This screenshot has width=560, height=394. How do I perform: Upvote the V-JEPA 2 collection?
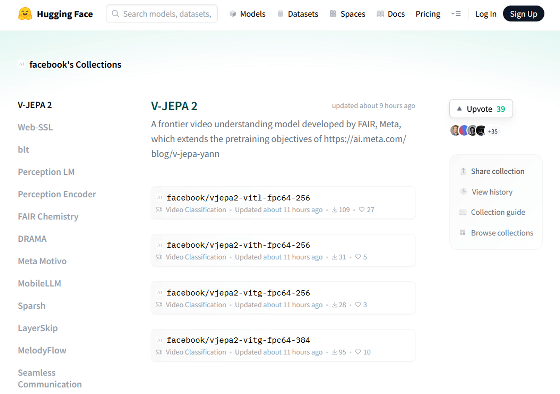pyautogui.click(x=481, y=109)
